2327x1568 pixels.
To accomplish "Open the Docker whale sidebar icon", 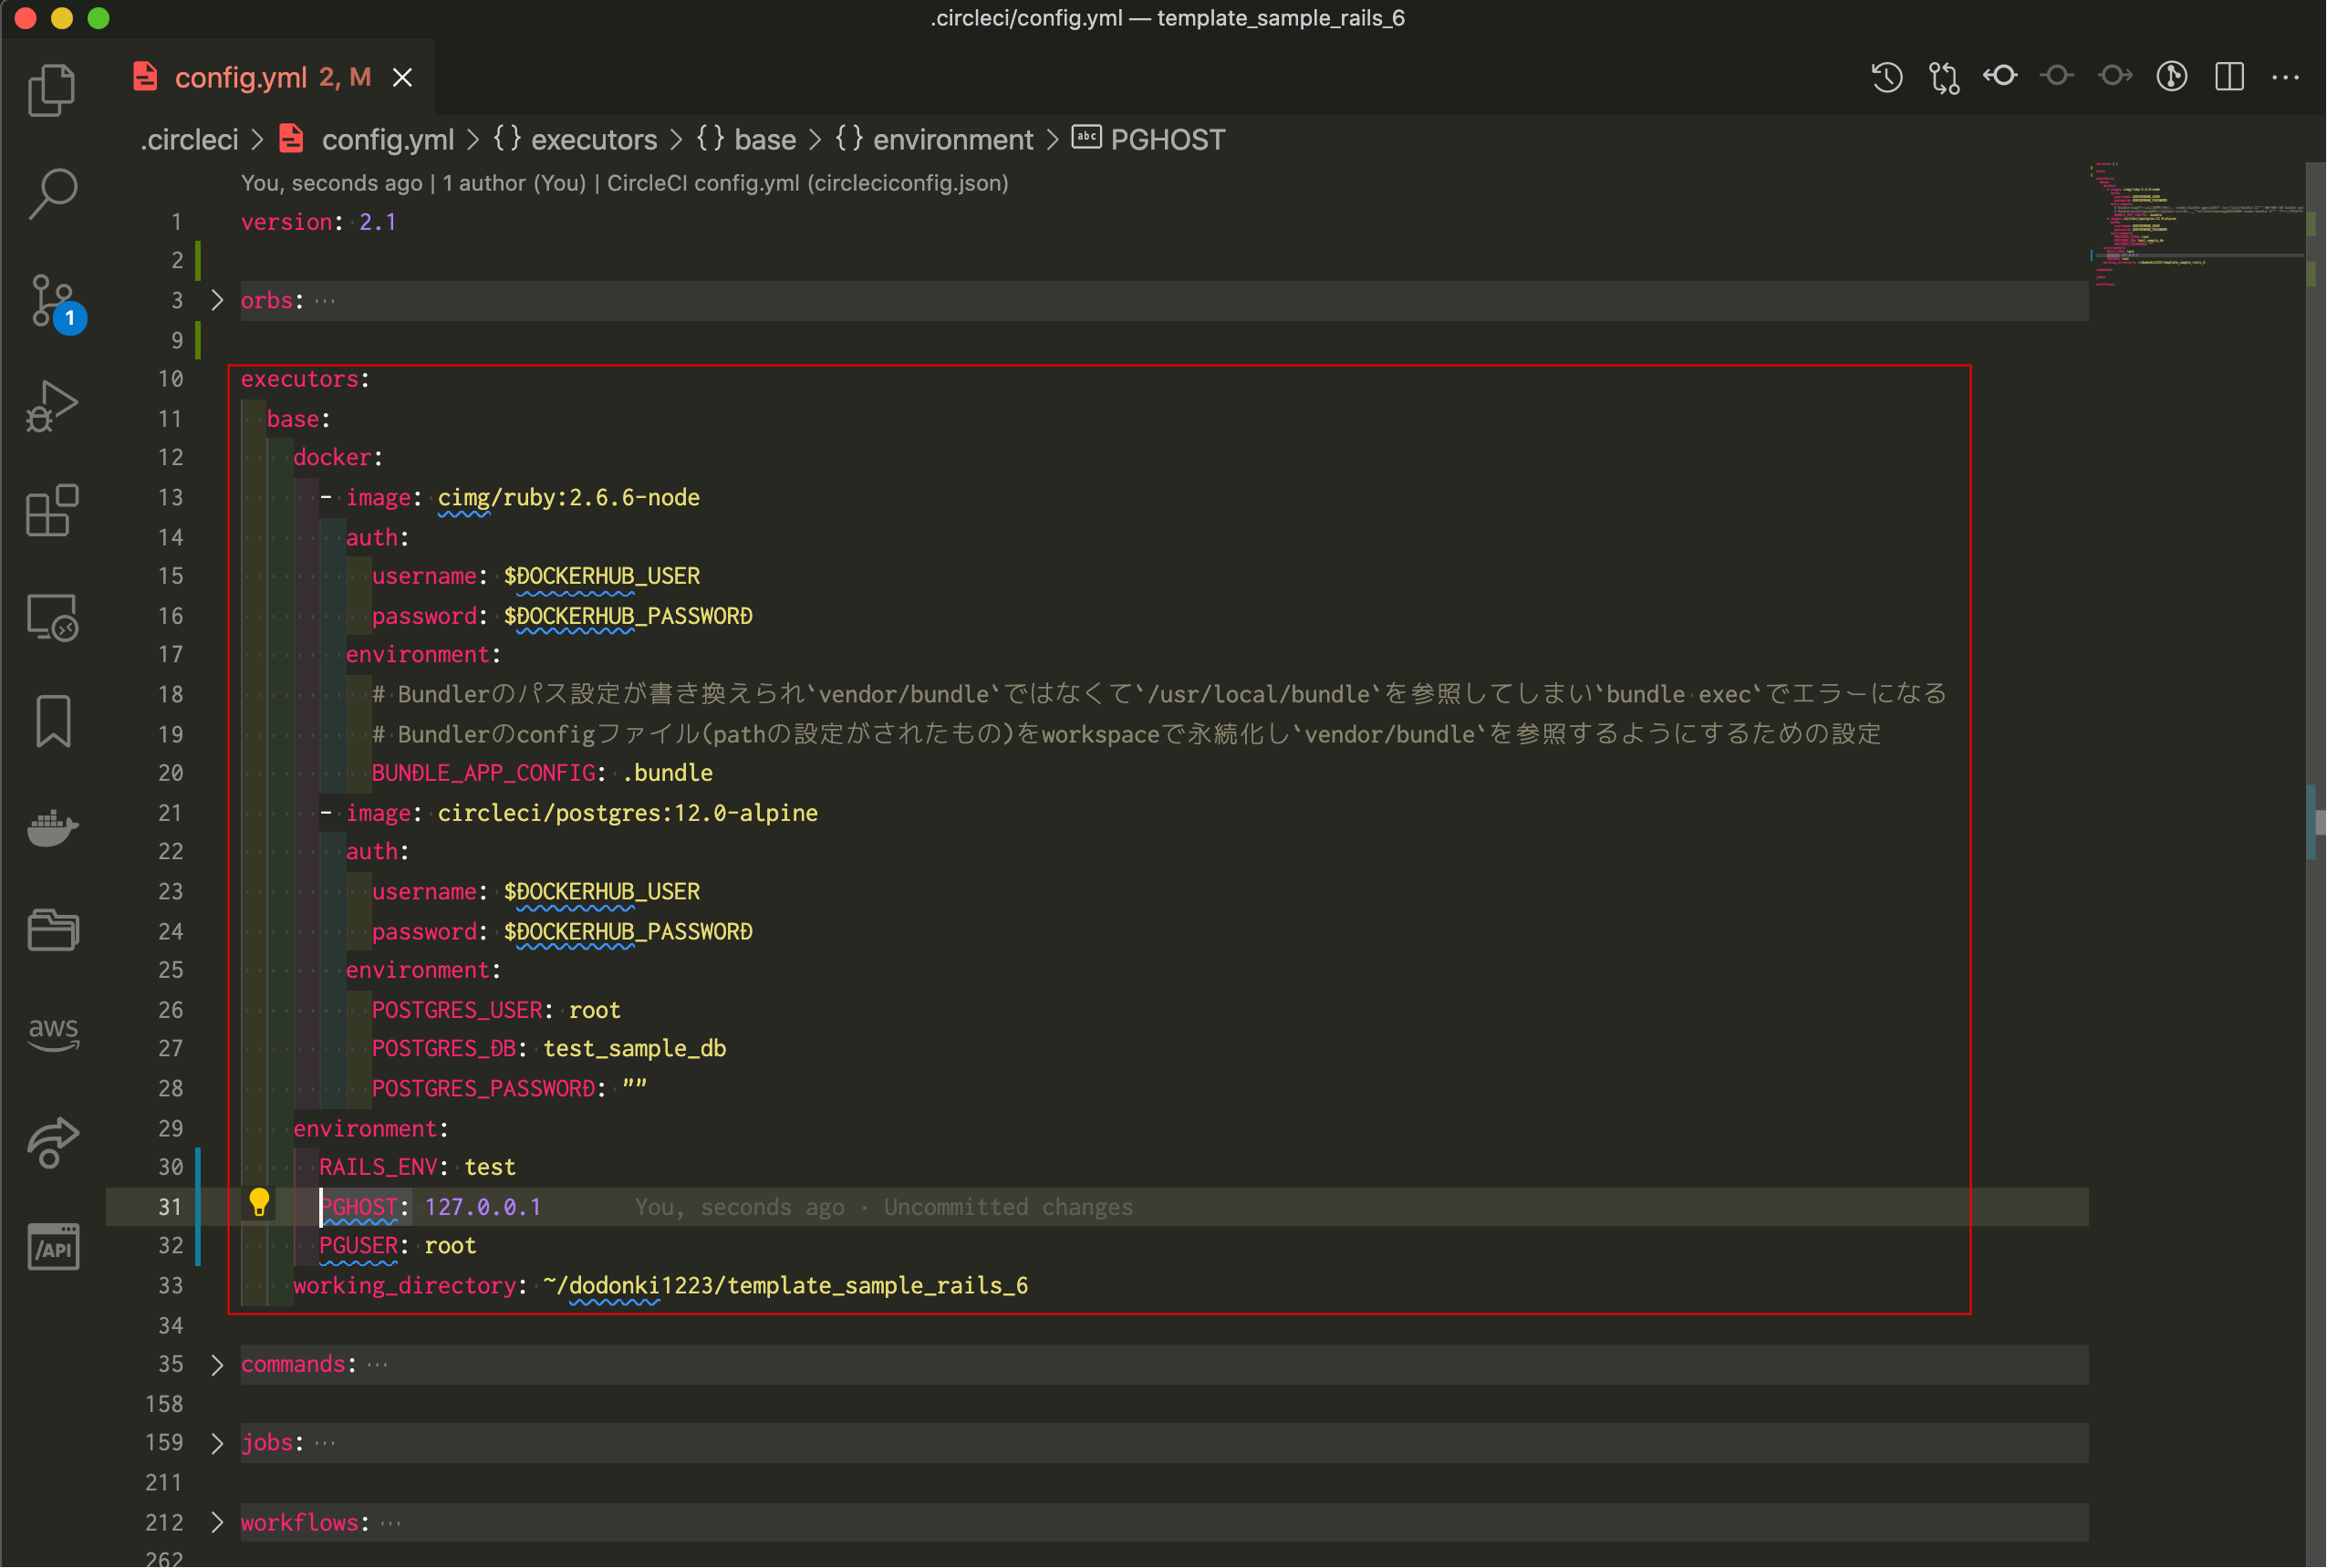I will [x=52, y=826].
